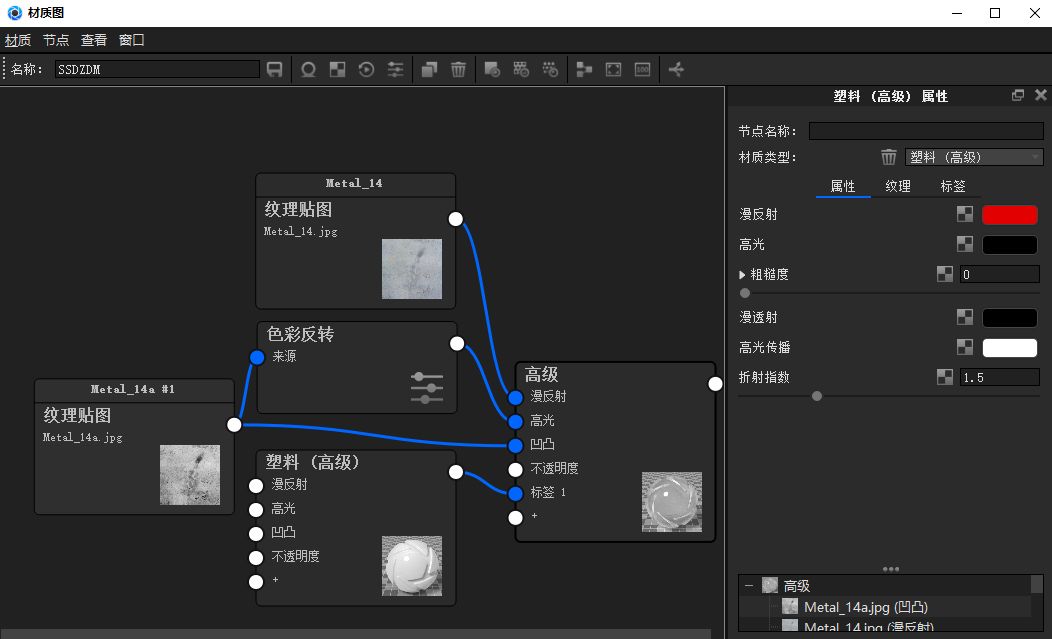Expand the 粗糙度 disclosure triangle
Screen dimensions: 1052x639
[x=742, y=275]
